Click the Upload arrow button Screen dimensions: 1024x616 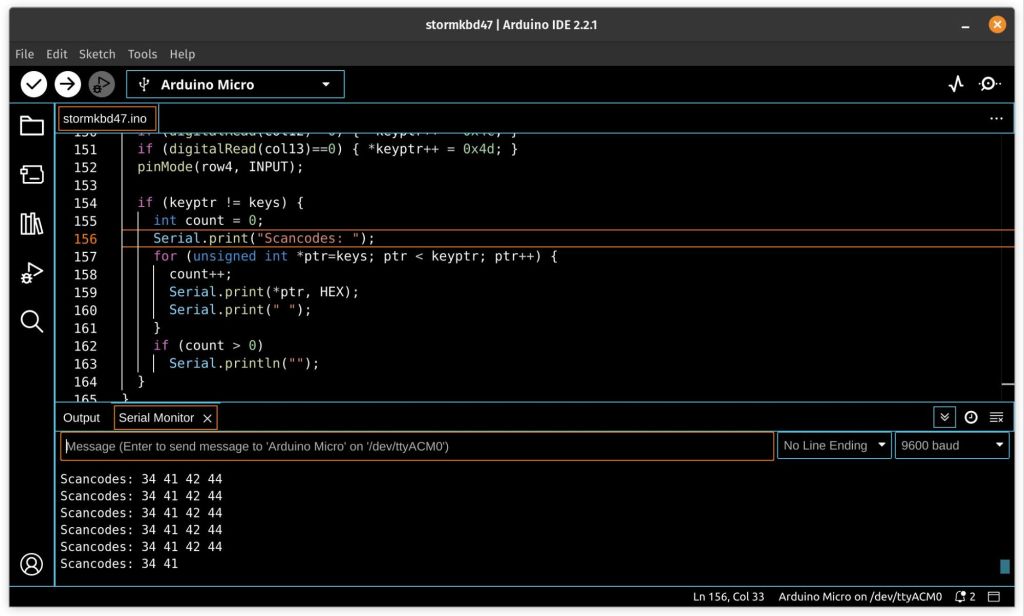pos(67,85)
